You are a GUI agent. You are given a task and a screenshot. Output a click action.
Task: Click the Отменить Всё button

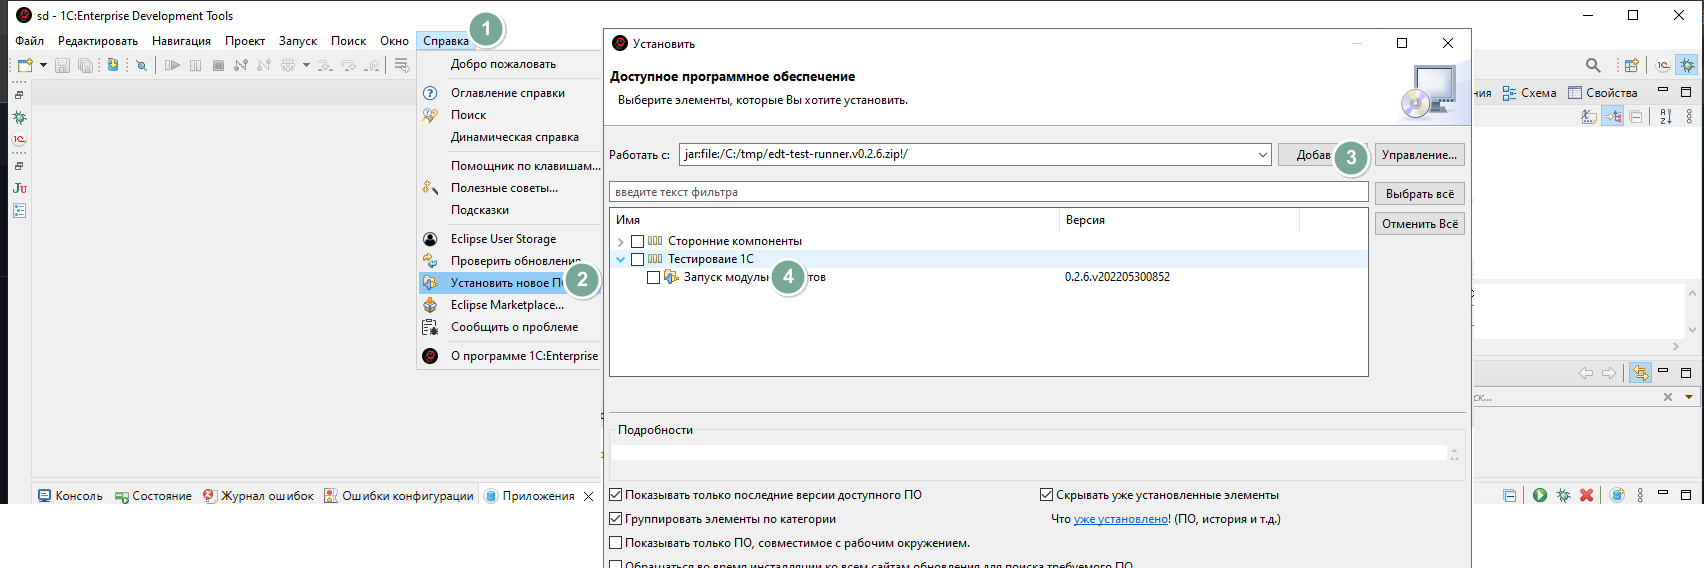pos(1419,224)
